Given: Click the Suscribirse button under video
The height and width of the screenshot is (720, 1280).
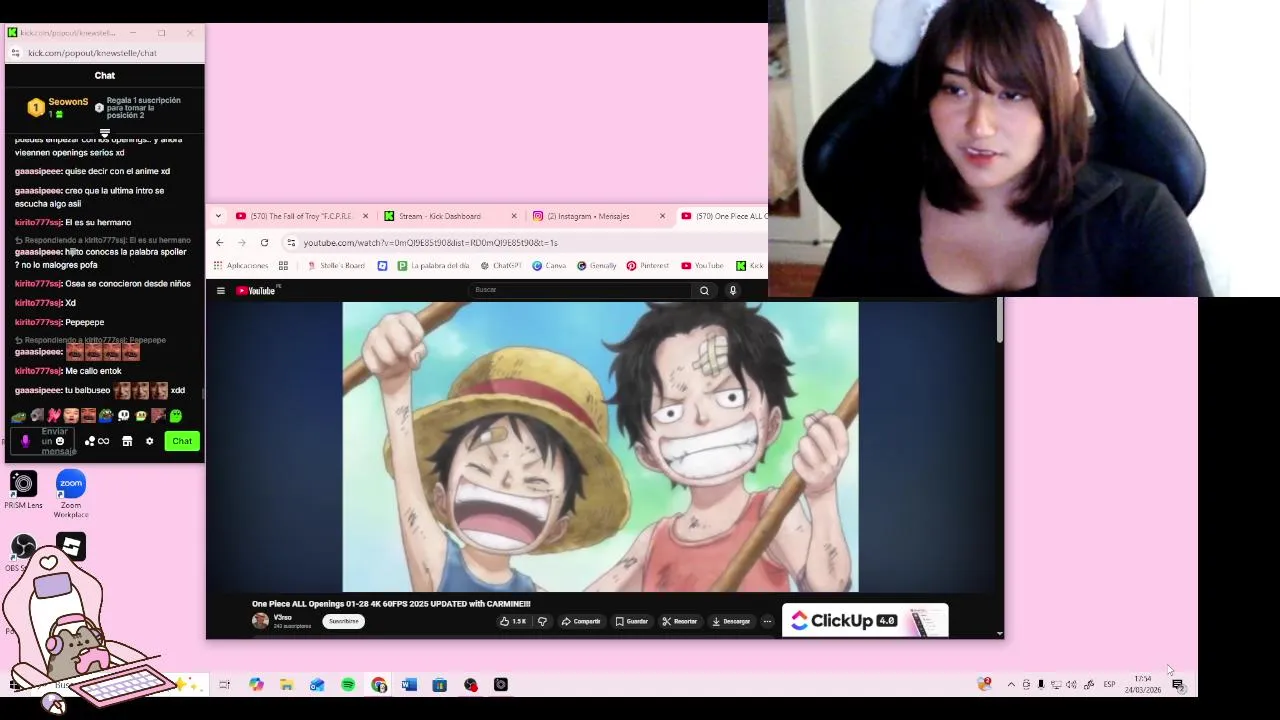Looking at the screenshot, I should tap(343, 621).
